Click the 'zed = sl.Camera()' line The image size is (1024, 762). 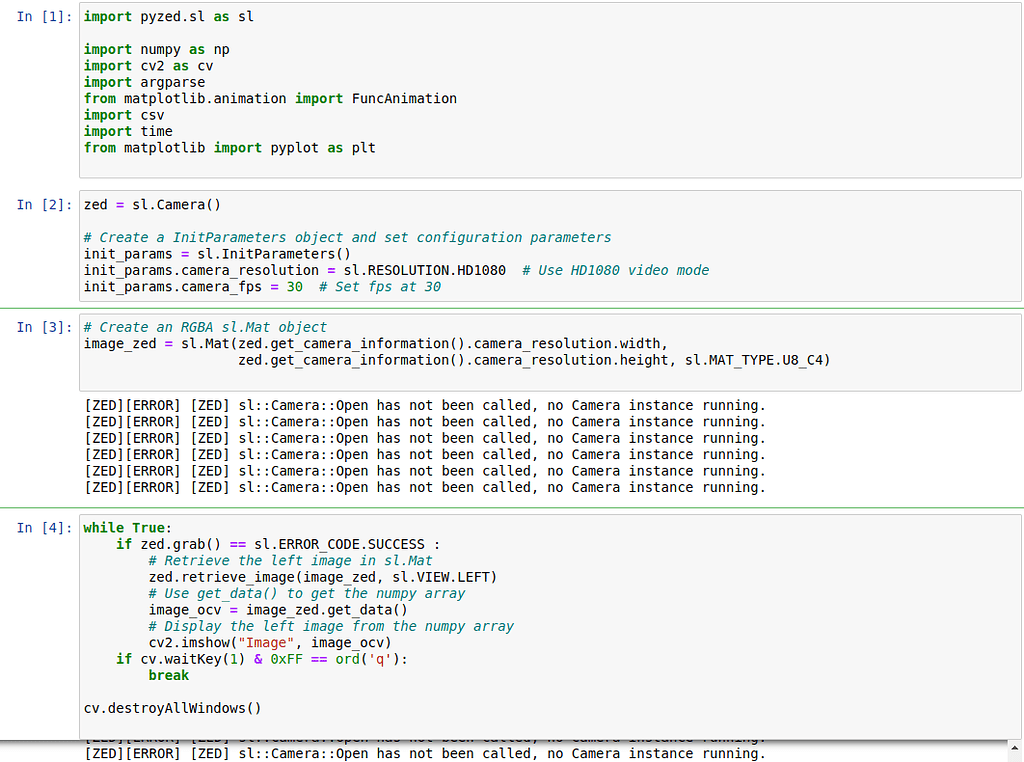point(152,205)
